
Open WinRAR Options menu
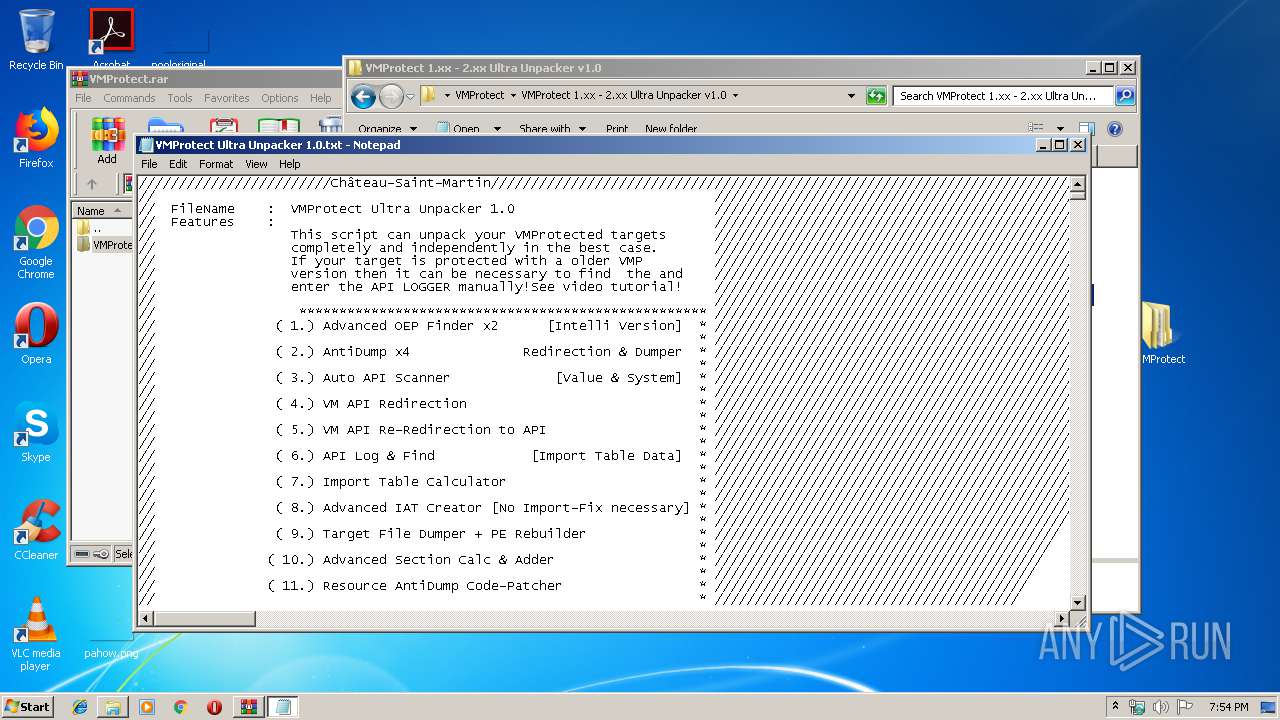tap(280, 98)
